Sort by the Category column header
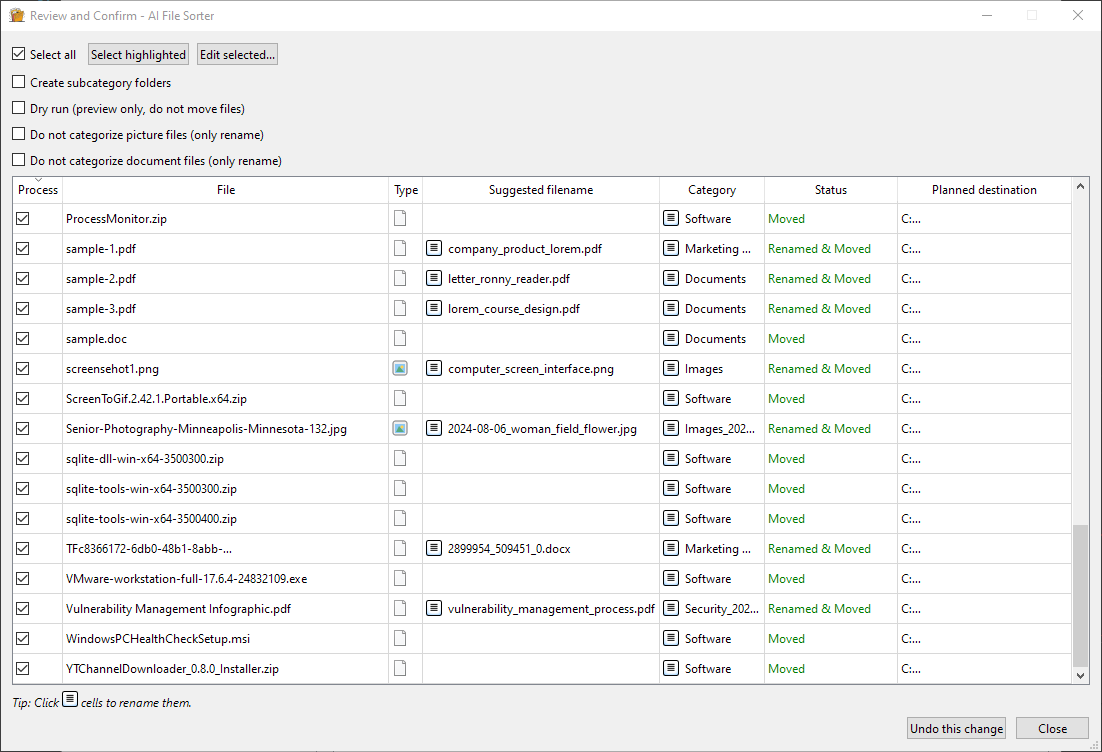The height and width of the screenshot is (752, 1102). click(x=711, y=190)
